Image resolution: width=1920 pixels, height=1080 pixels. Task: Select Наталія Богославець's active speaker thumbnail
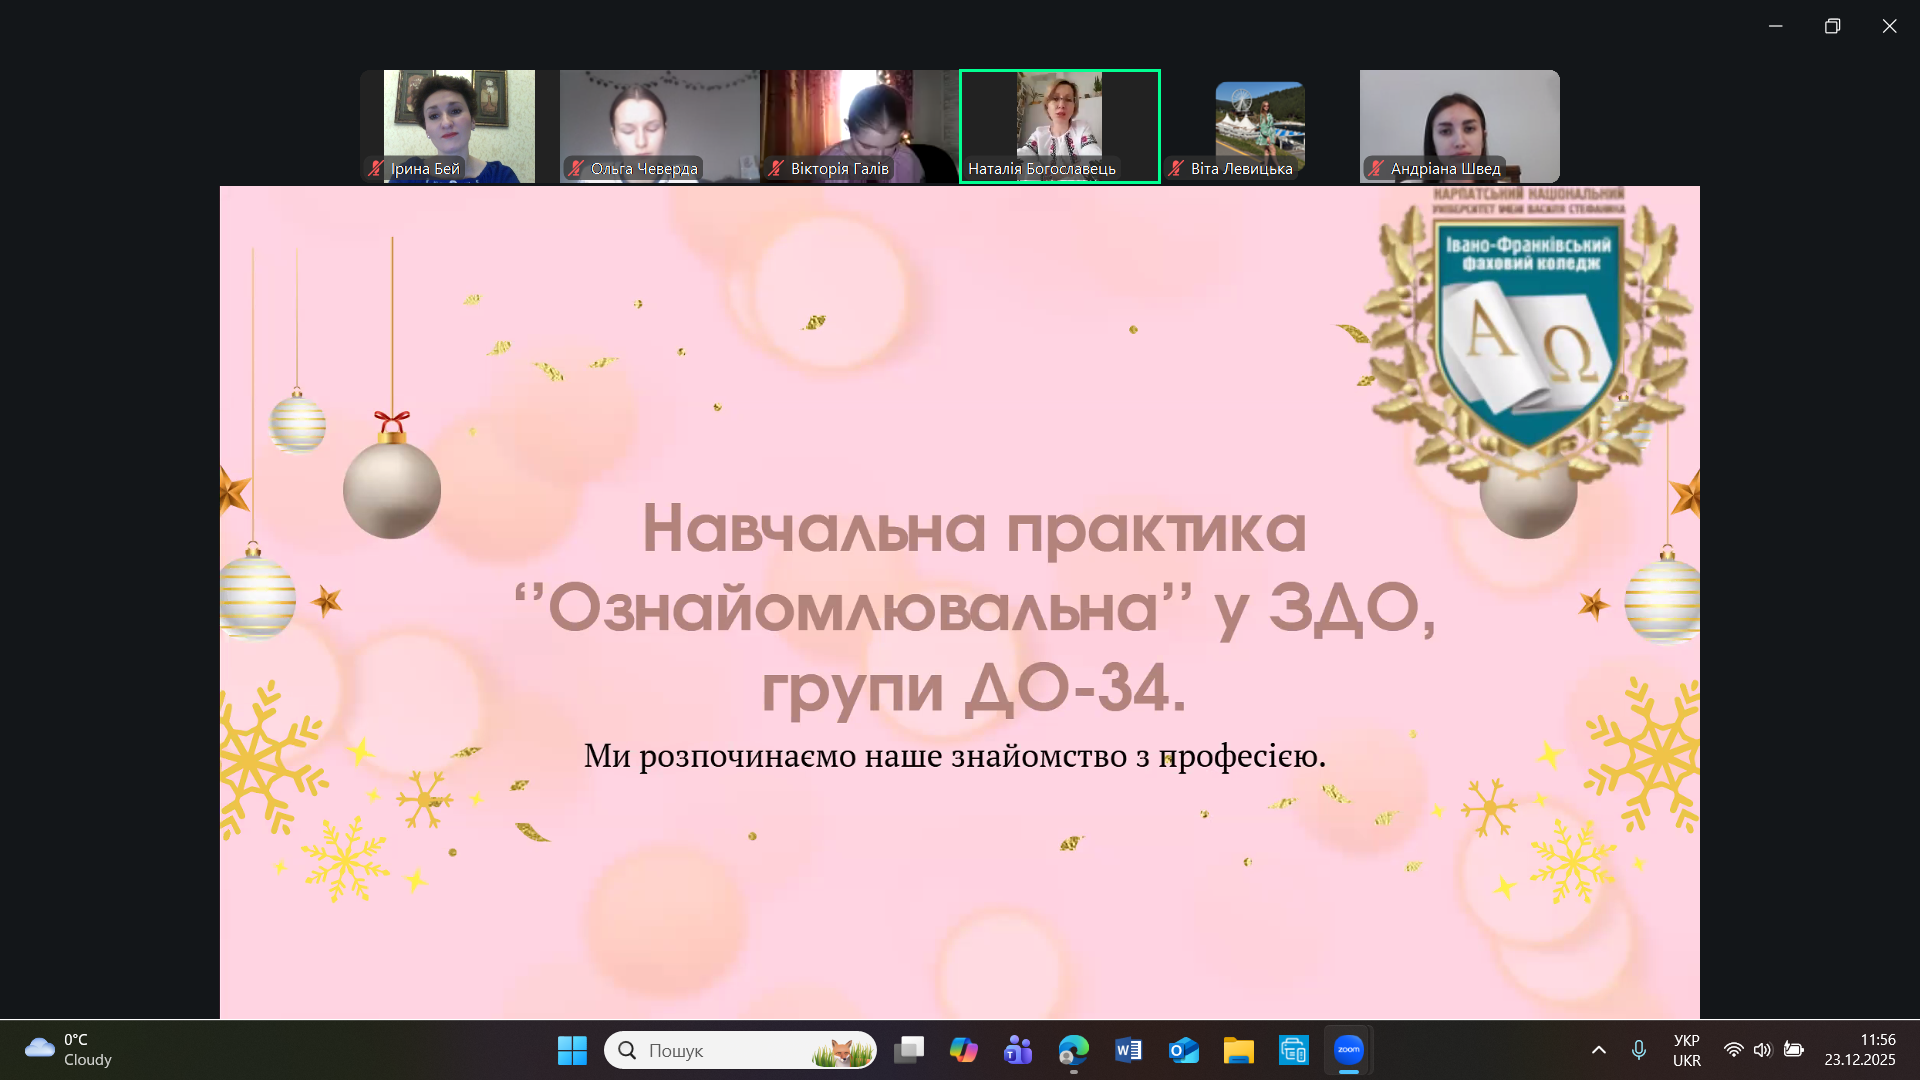[1059, 125]
